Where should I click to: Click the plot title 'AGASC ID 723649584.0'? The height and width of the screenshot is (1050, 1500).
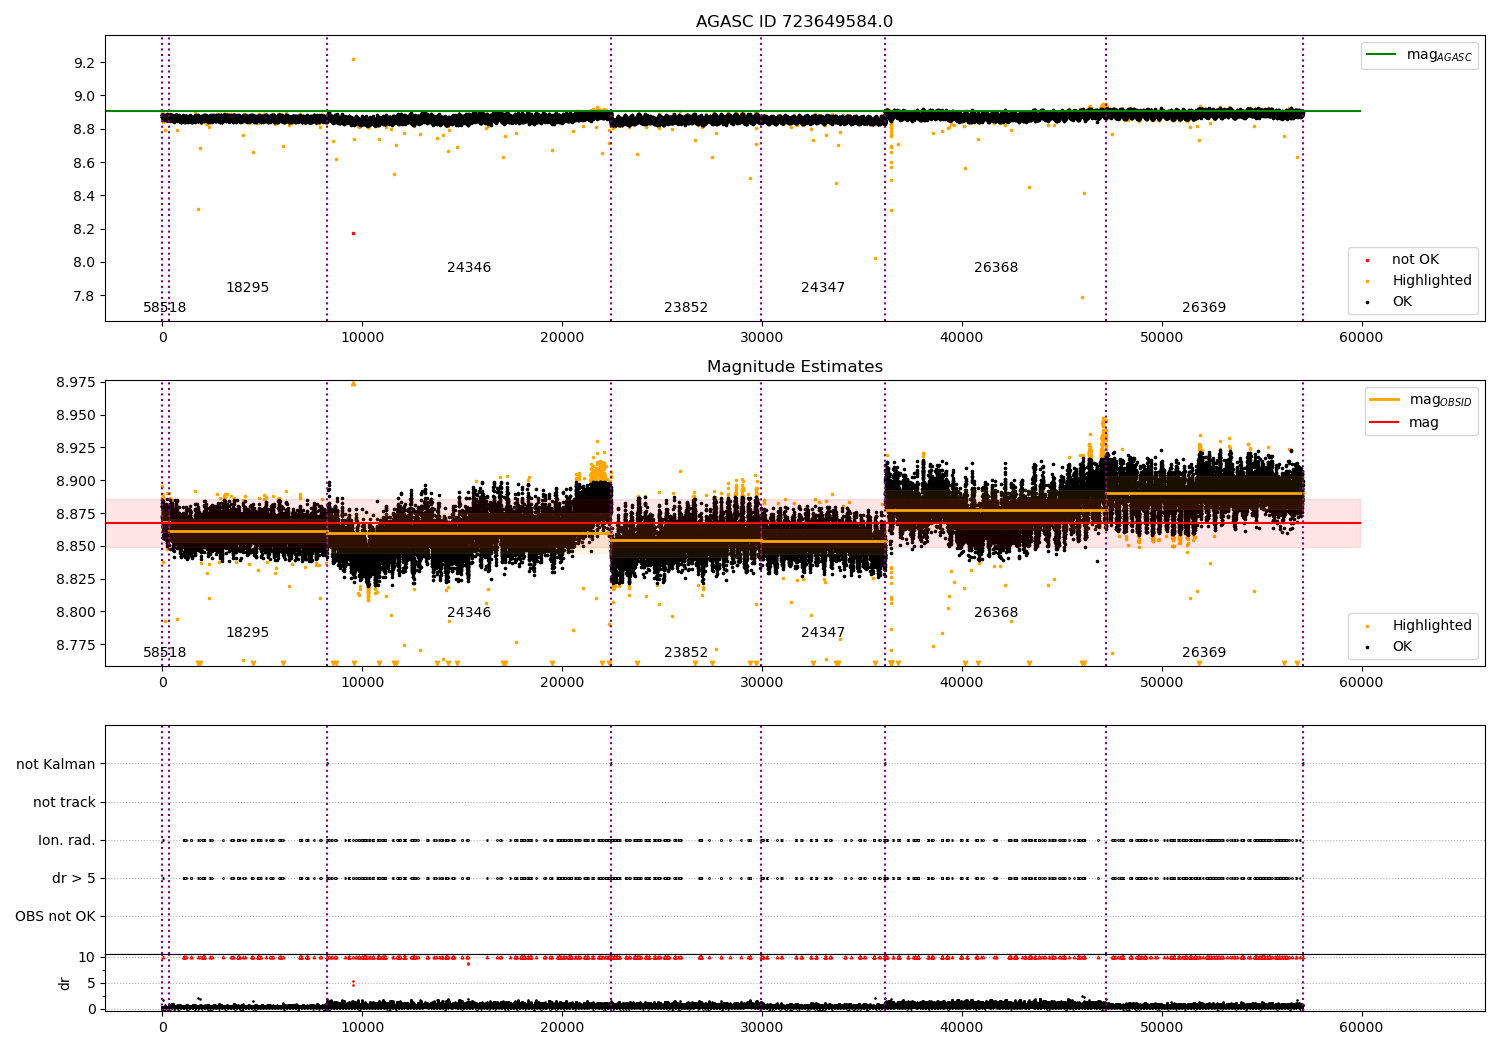click(x=794, y=22)
